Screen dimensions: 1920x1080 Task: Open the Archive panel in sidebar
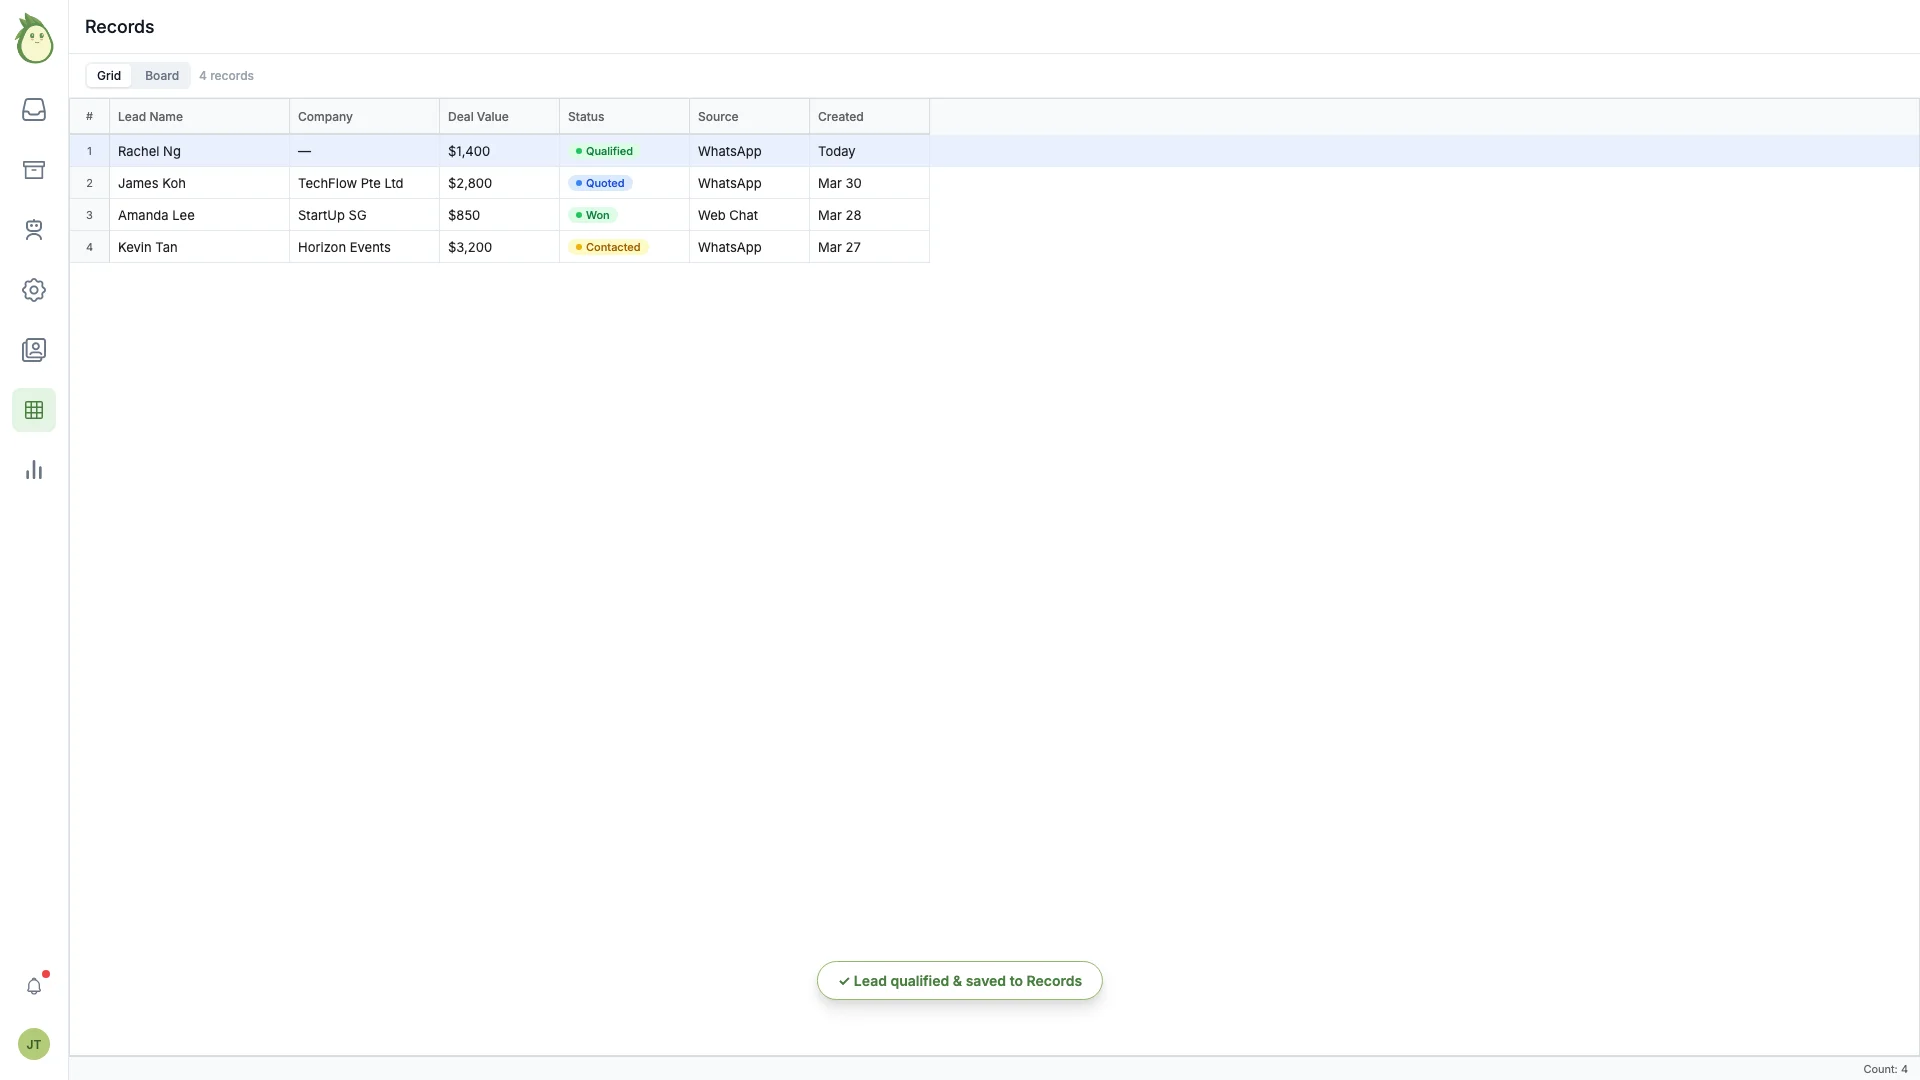point(34,170)
